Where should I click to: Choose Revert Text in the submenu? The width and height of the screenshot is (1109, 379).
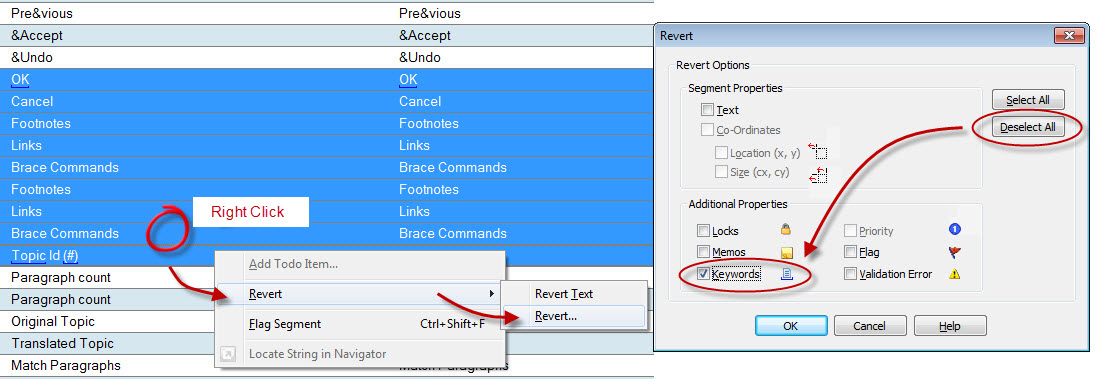click(x=574, y=294)
